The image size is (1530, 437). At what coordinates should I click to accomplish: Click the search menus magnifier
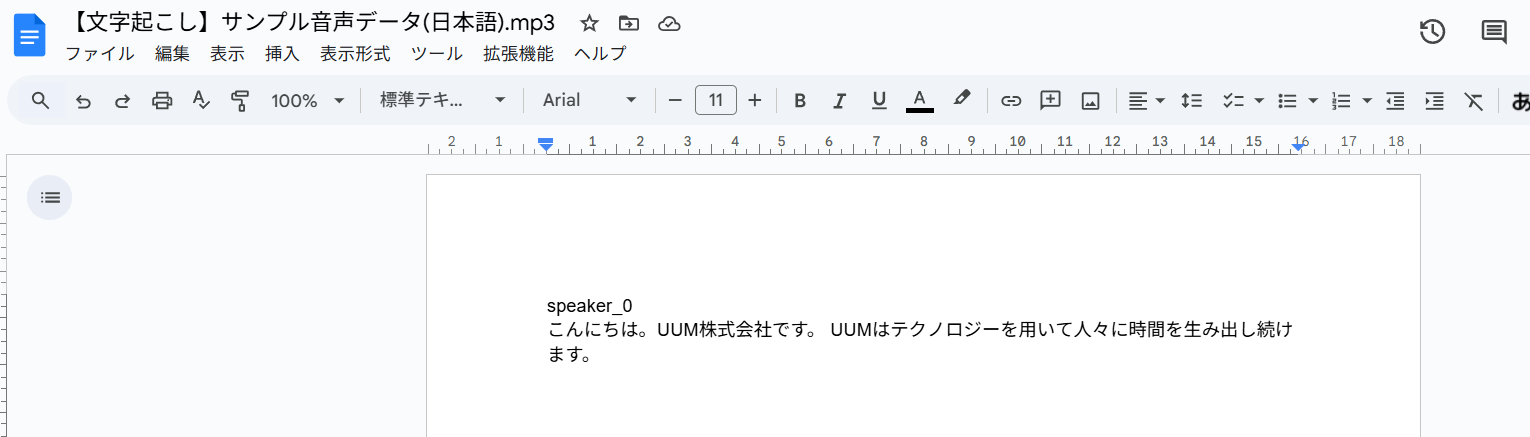click(40, 100)
